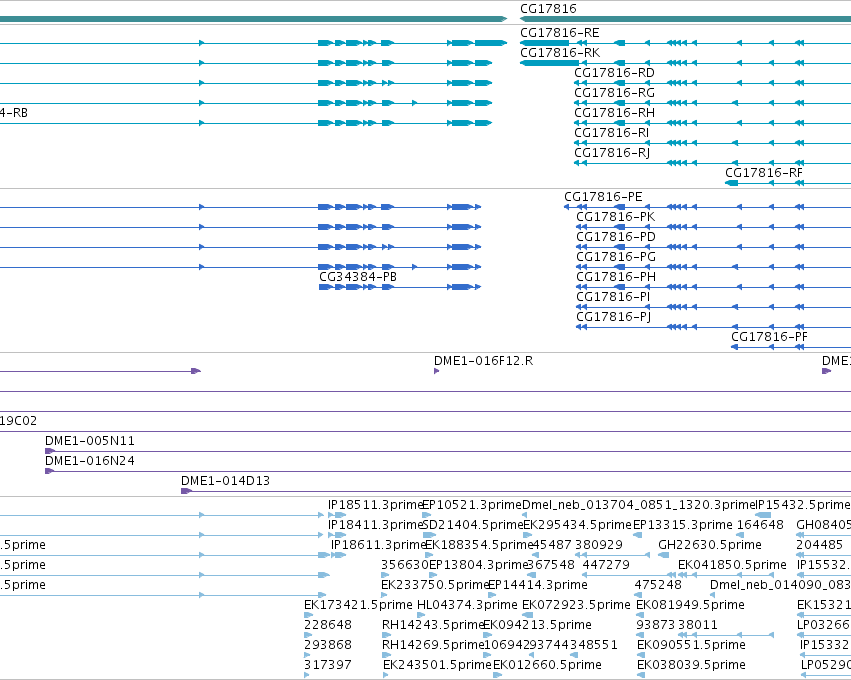Open the CG17816-PF protein label
Viewport: 851px width, 680px height.
[769, 337]
